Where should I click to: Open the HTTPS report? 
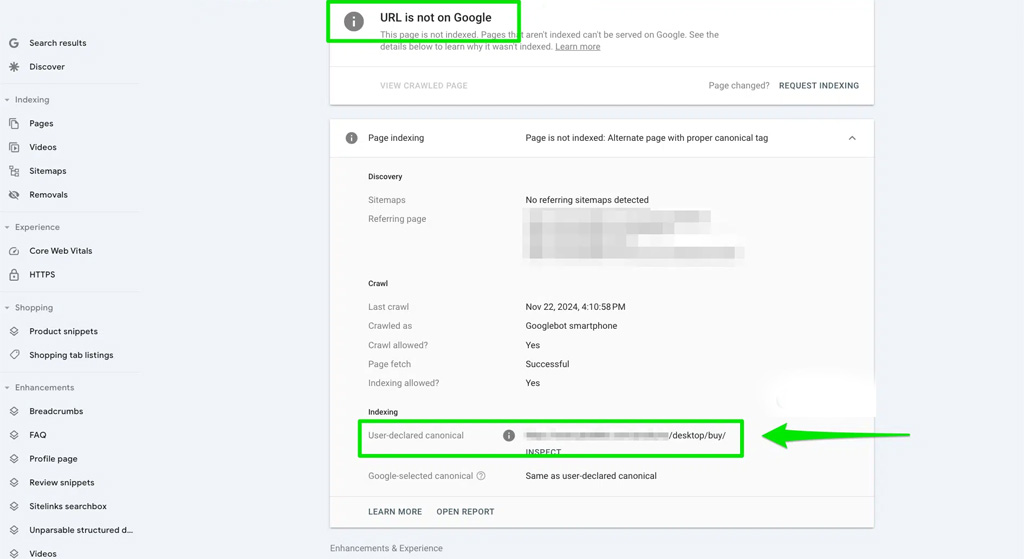point(42,275)
